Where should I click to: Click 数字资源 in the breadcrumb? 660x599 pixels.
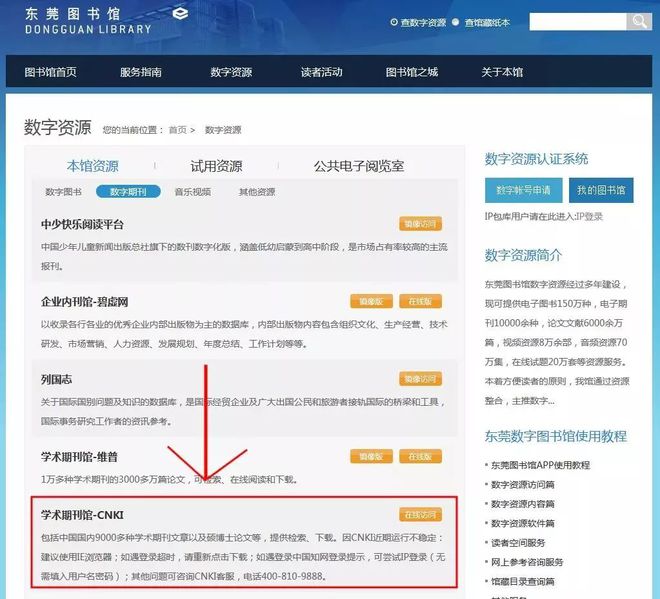(223, 130)
